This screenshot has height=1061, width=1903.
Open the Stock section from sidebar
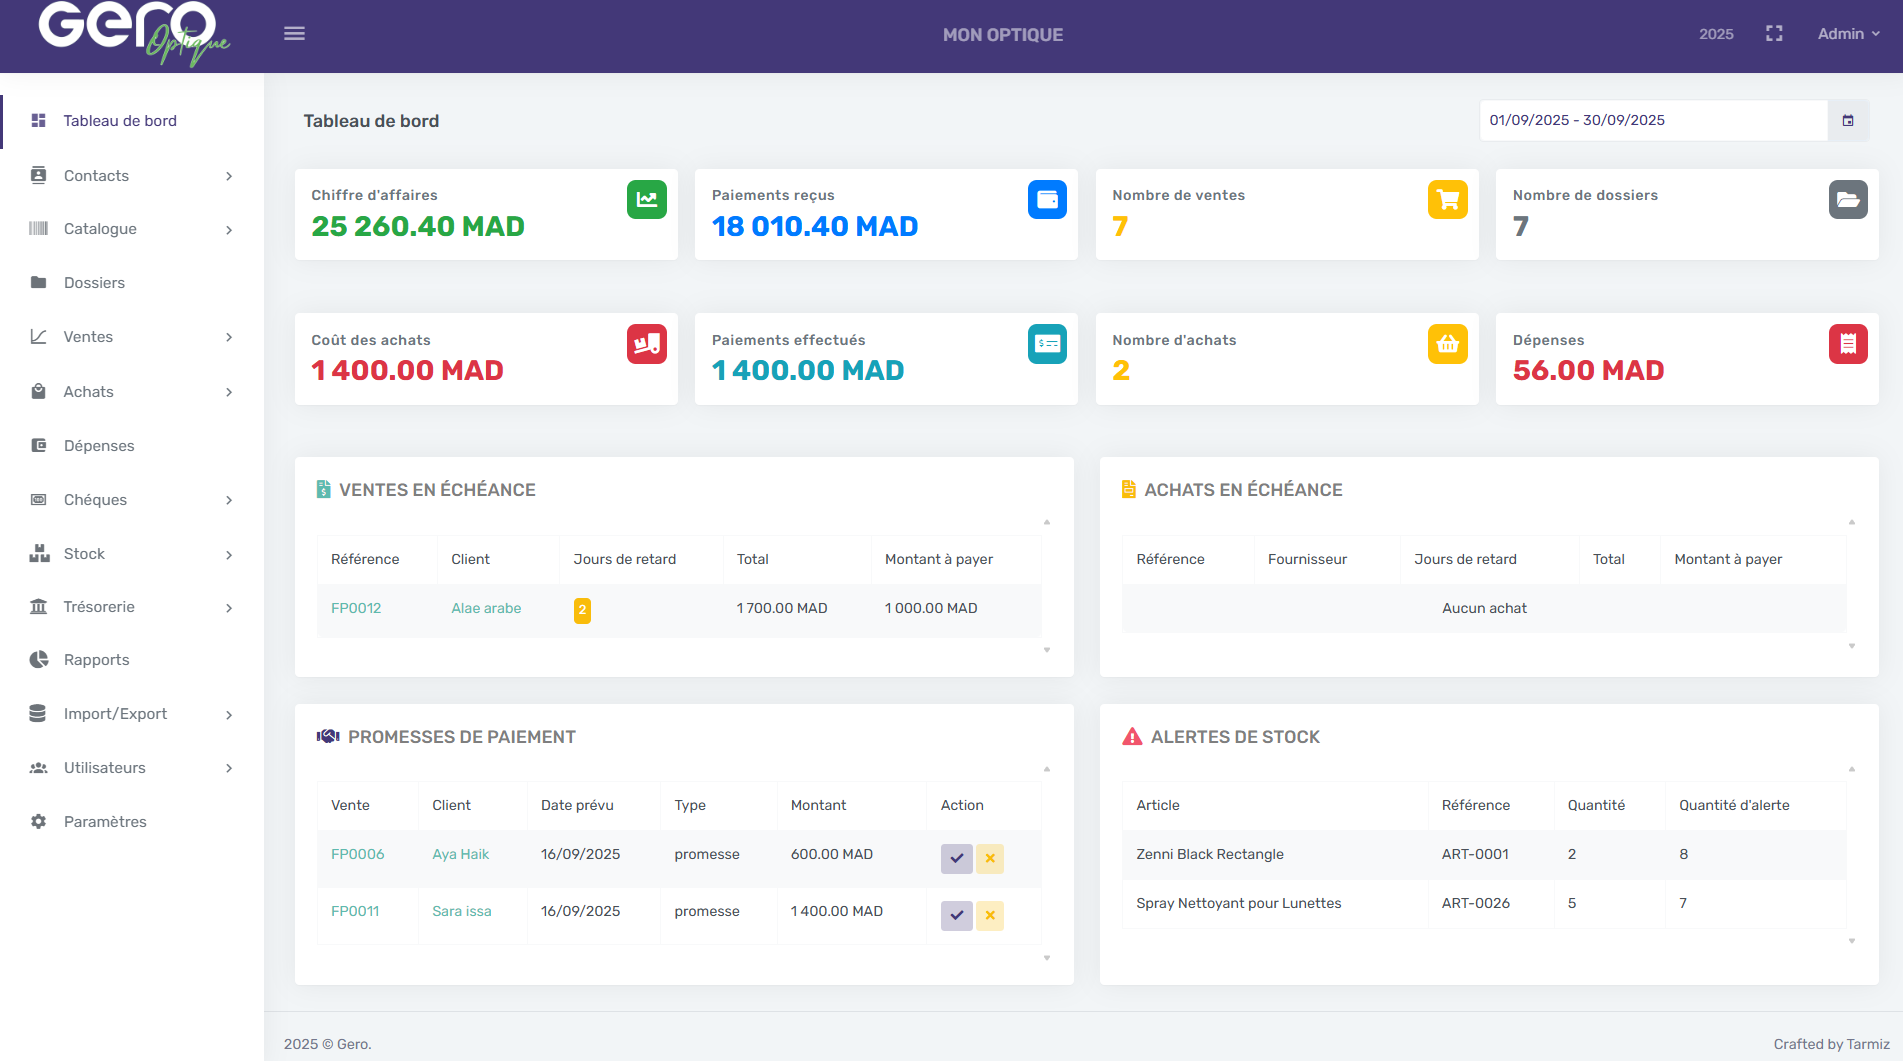84,553
